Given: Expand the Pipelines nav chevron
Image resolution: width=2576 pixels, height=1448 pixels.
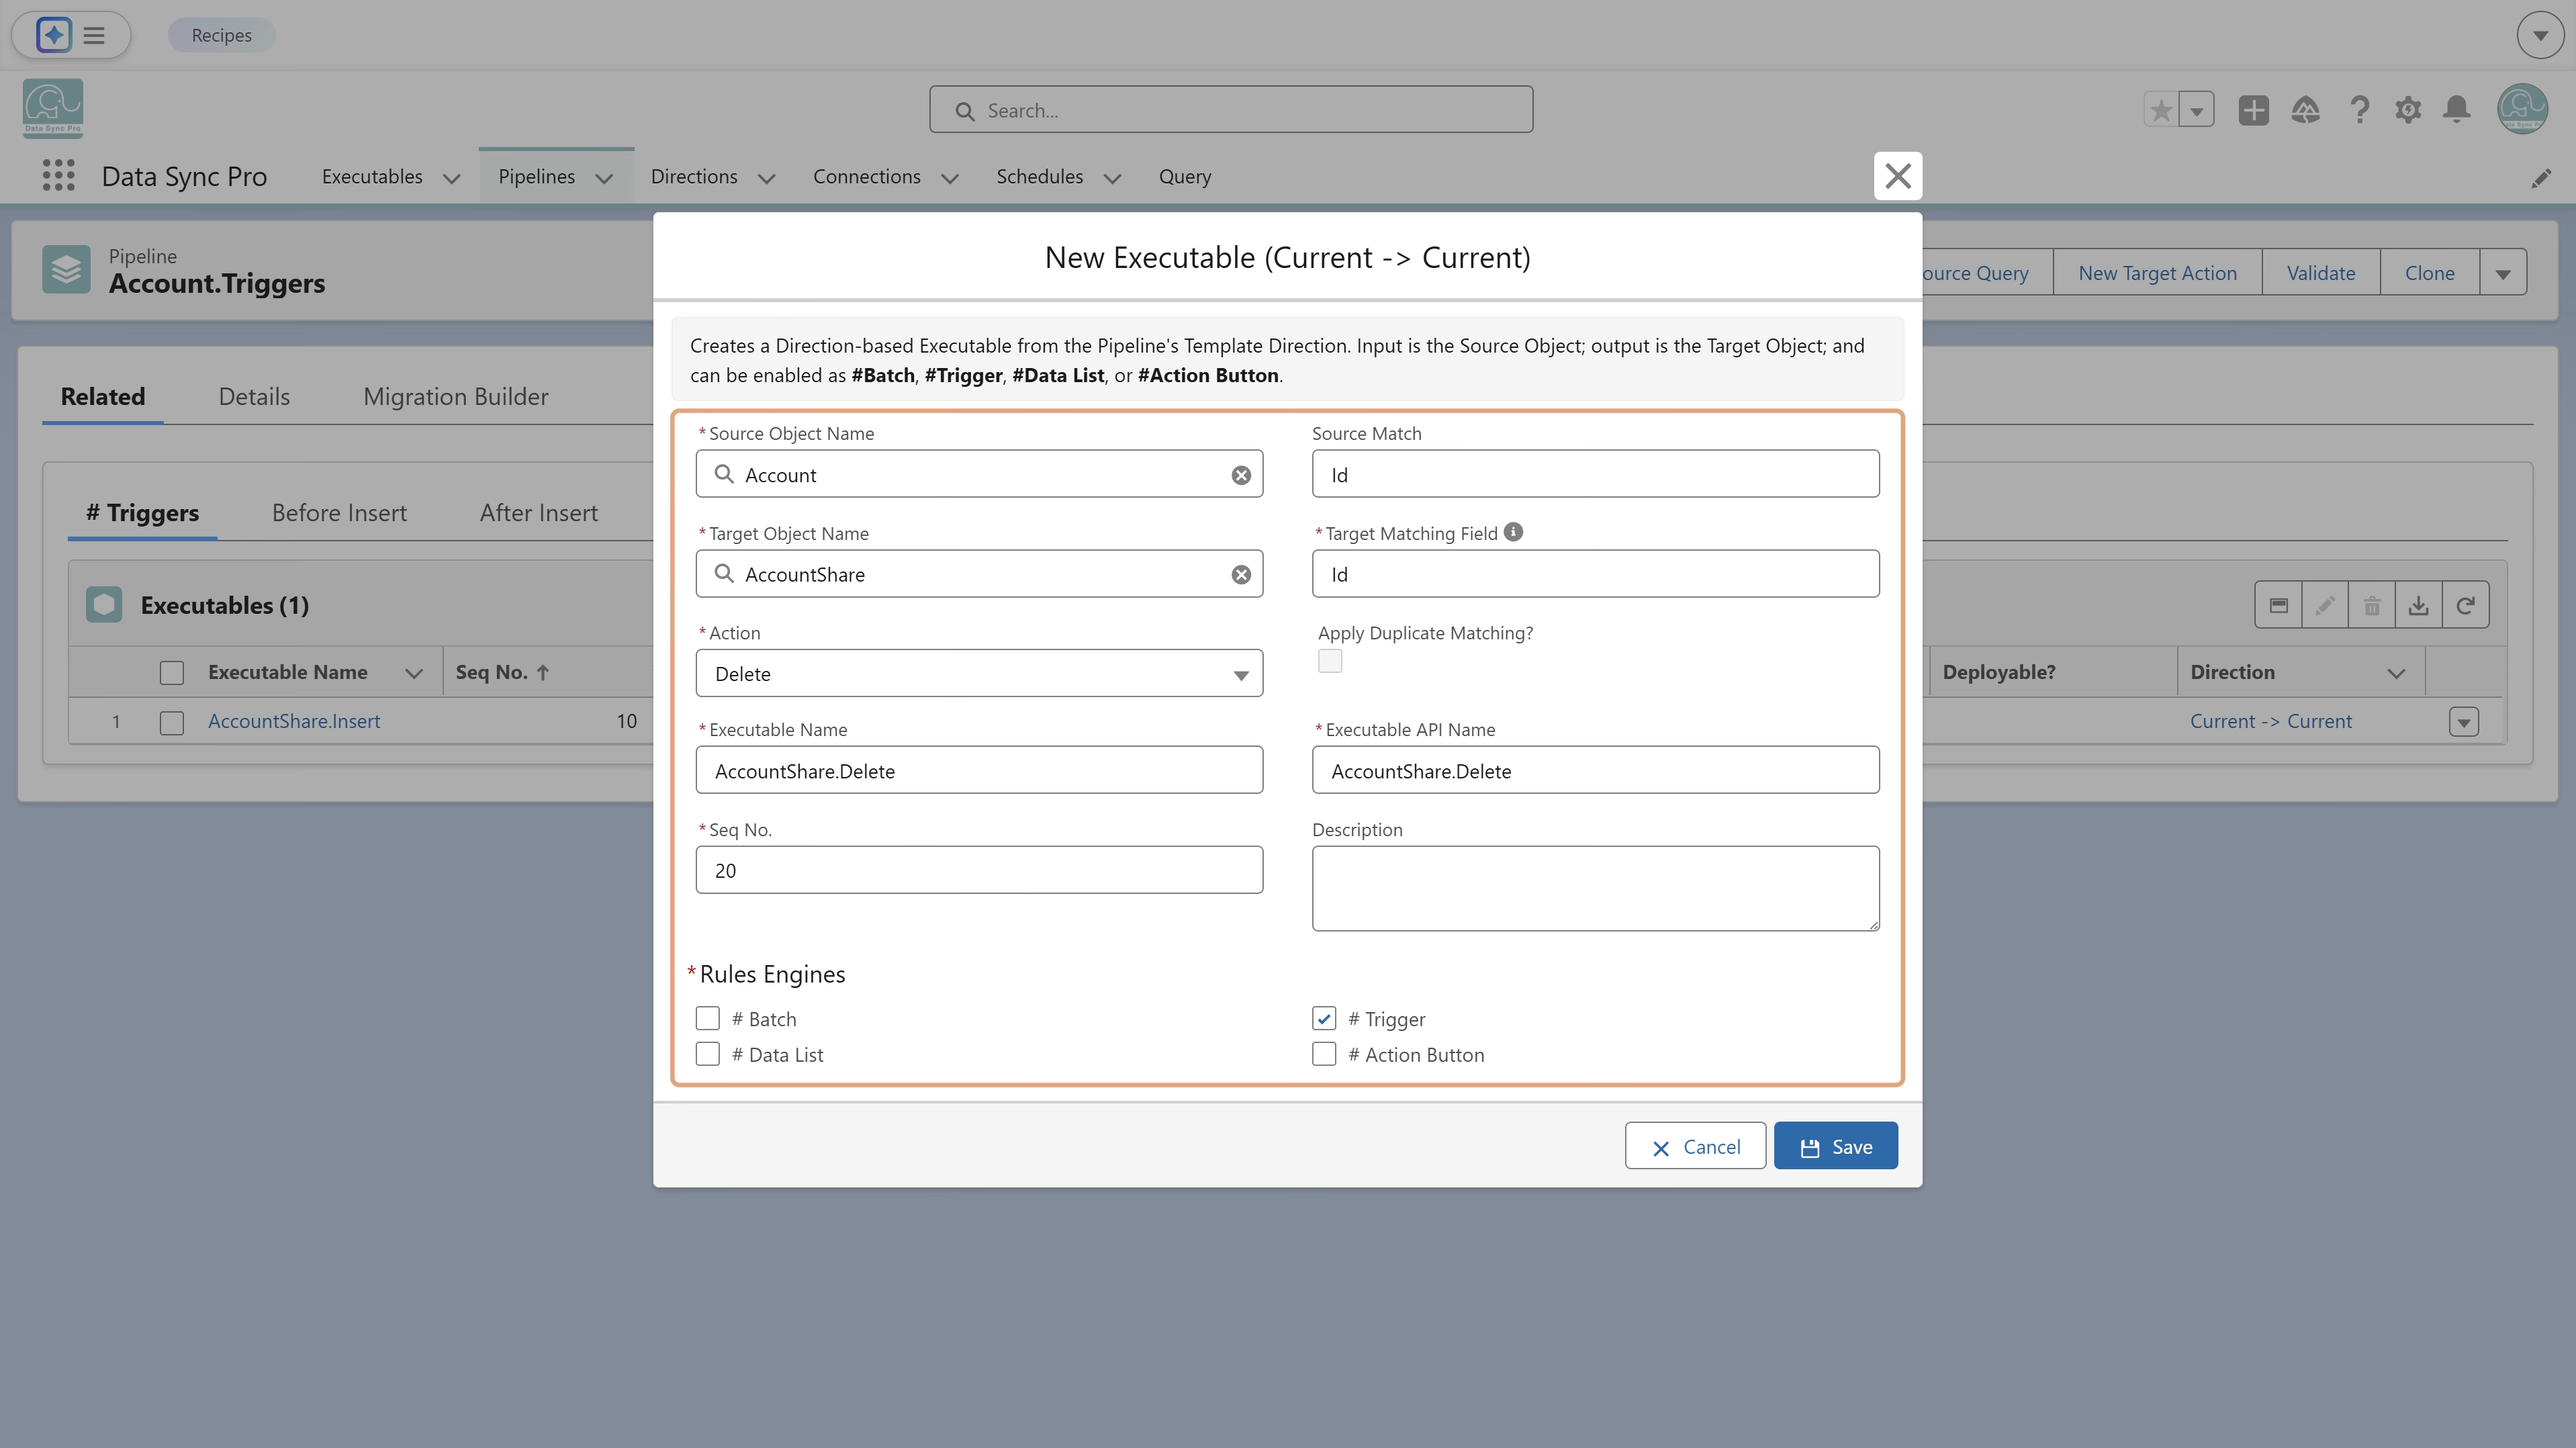Looking at the screenshot, I should pyautogui.click(x=604, y=178).
